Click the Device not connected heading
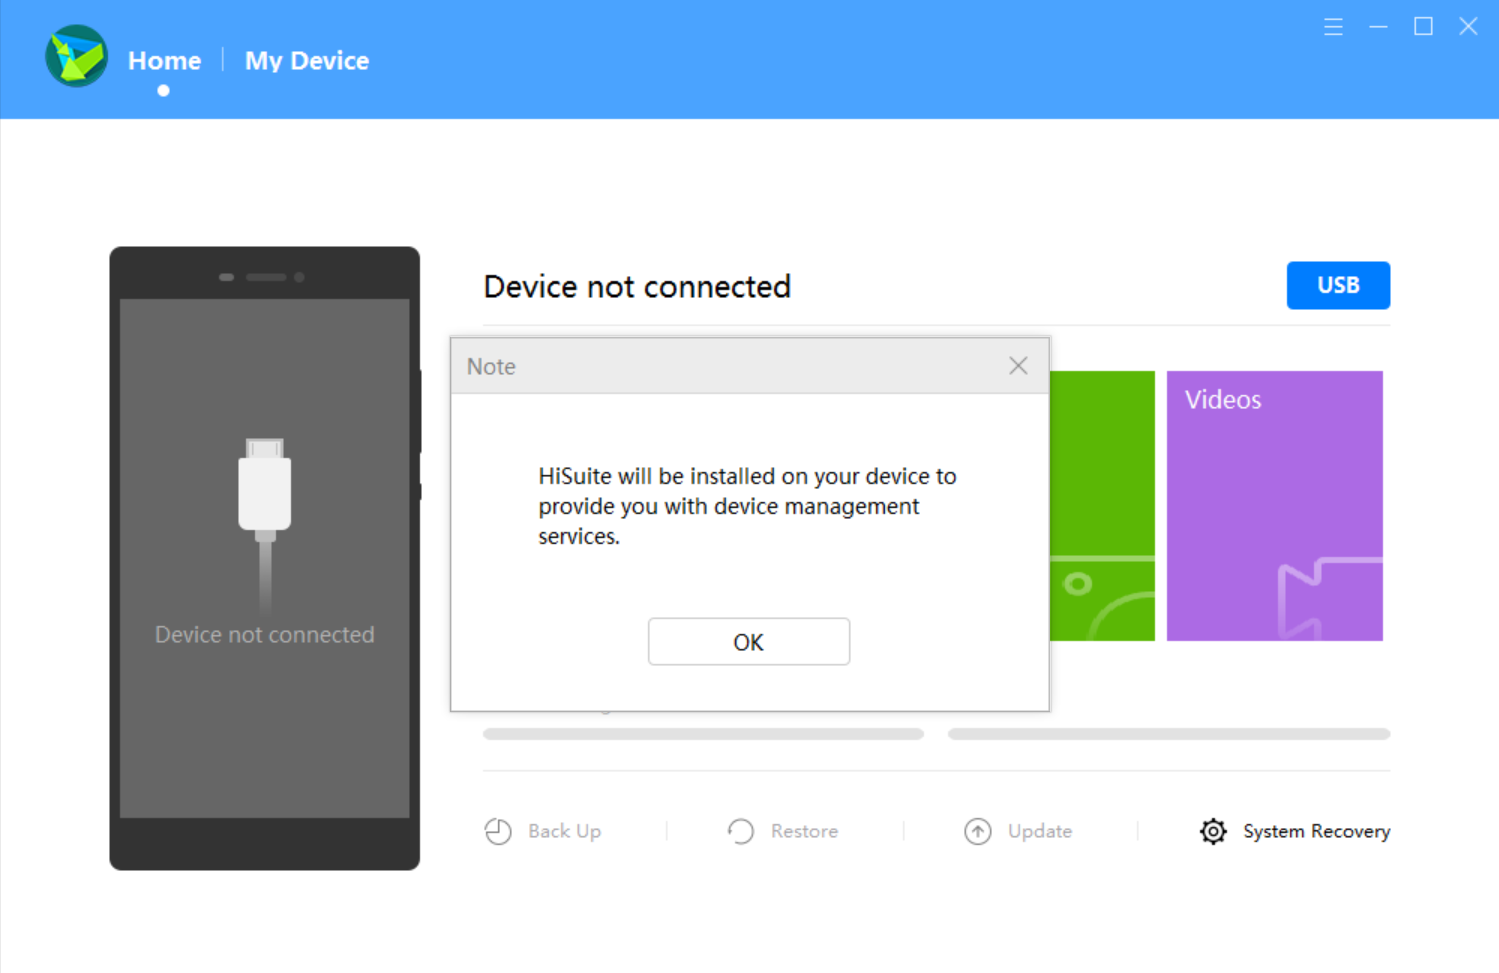1499x973 pixels. [x=637, y=287]
